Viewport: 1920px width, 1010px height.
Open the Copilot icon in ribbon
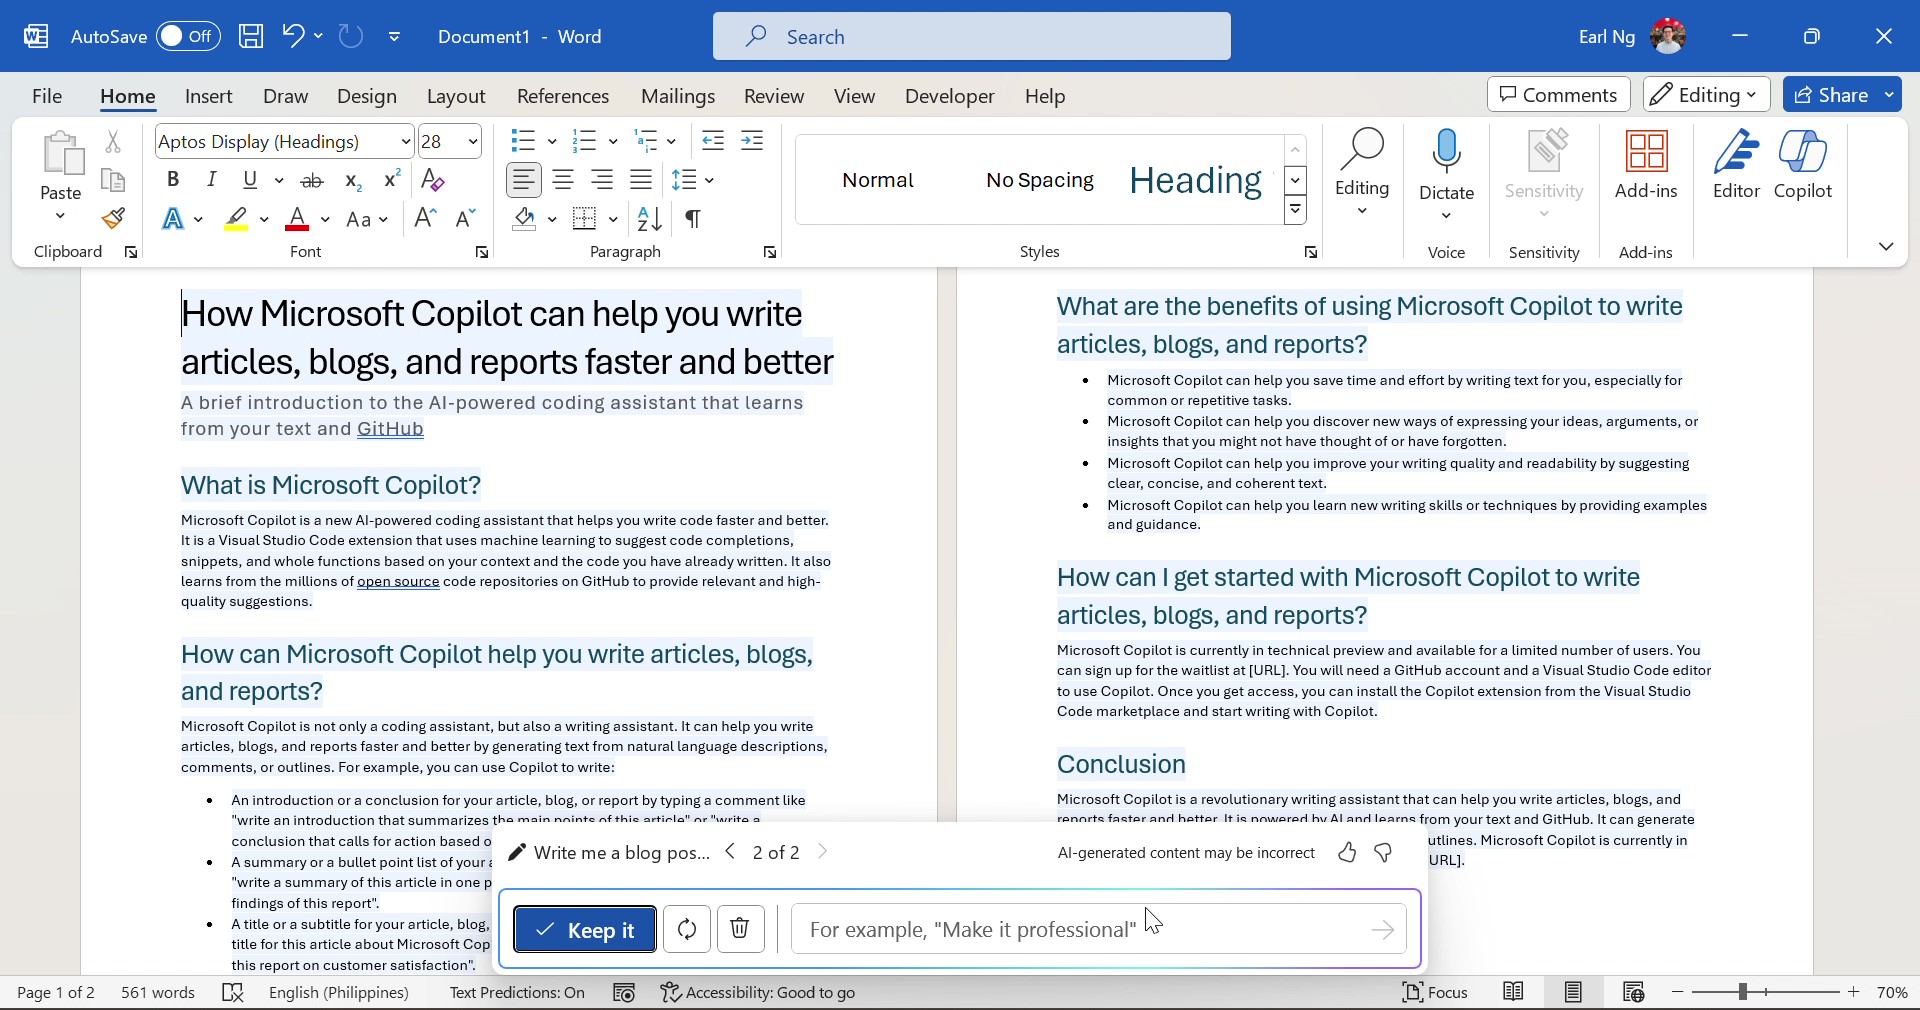(x=1803, y=165)
